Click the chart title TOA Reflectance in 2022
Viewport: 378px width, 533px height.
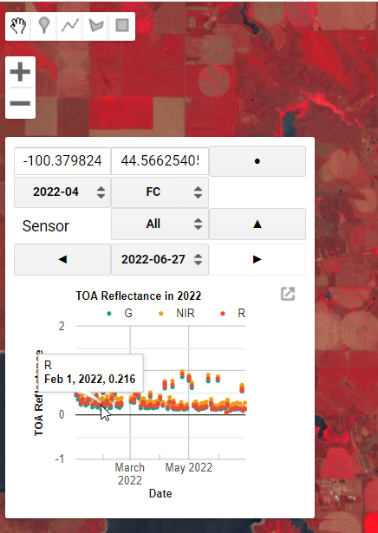[138, 296]
